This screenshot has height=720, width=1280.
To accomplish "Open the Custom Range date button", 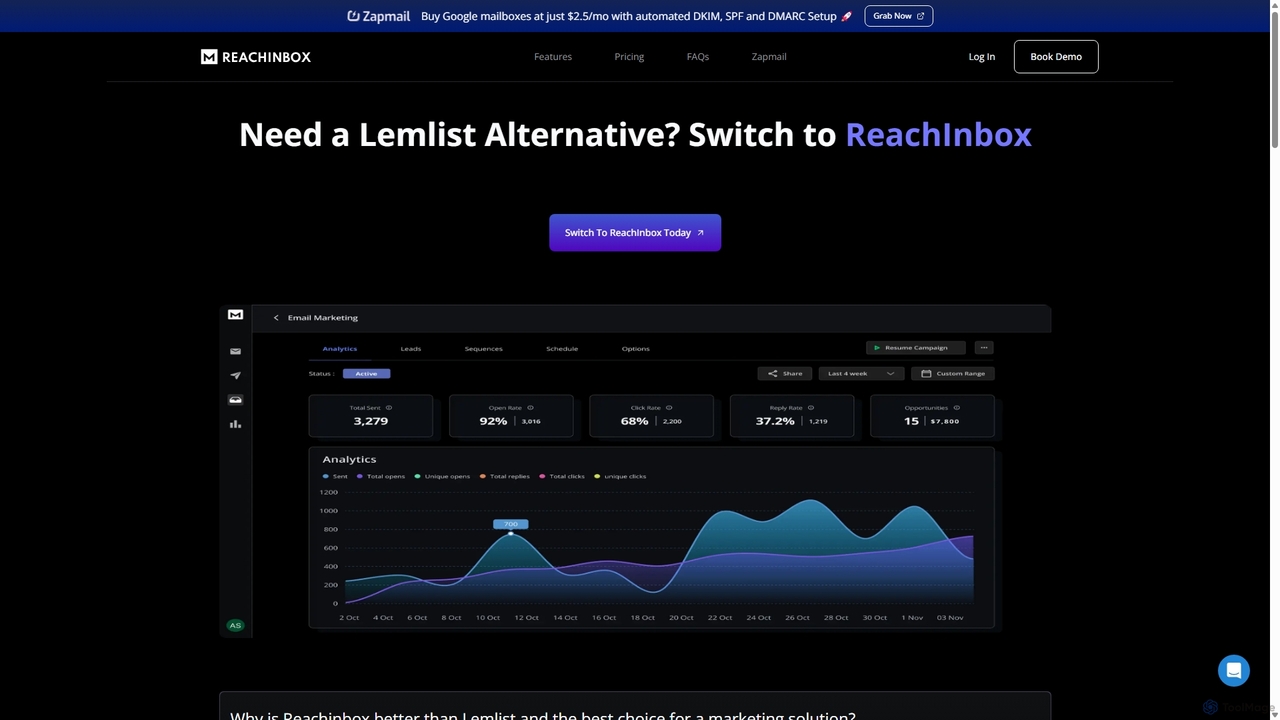I will tap(953, 373).
